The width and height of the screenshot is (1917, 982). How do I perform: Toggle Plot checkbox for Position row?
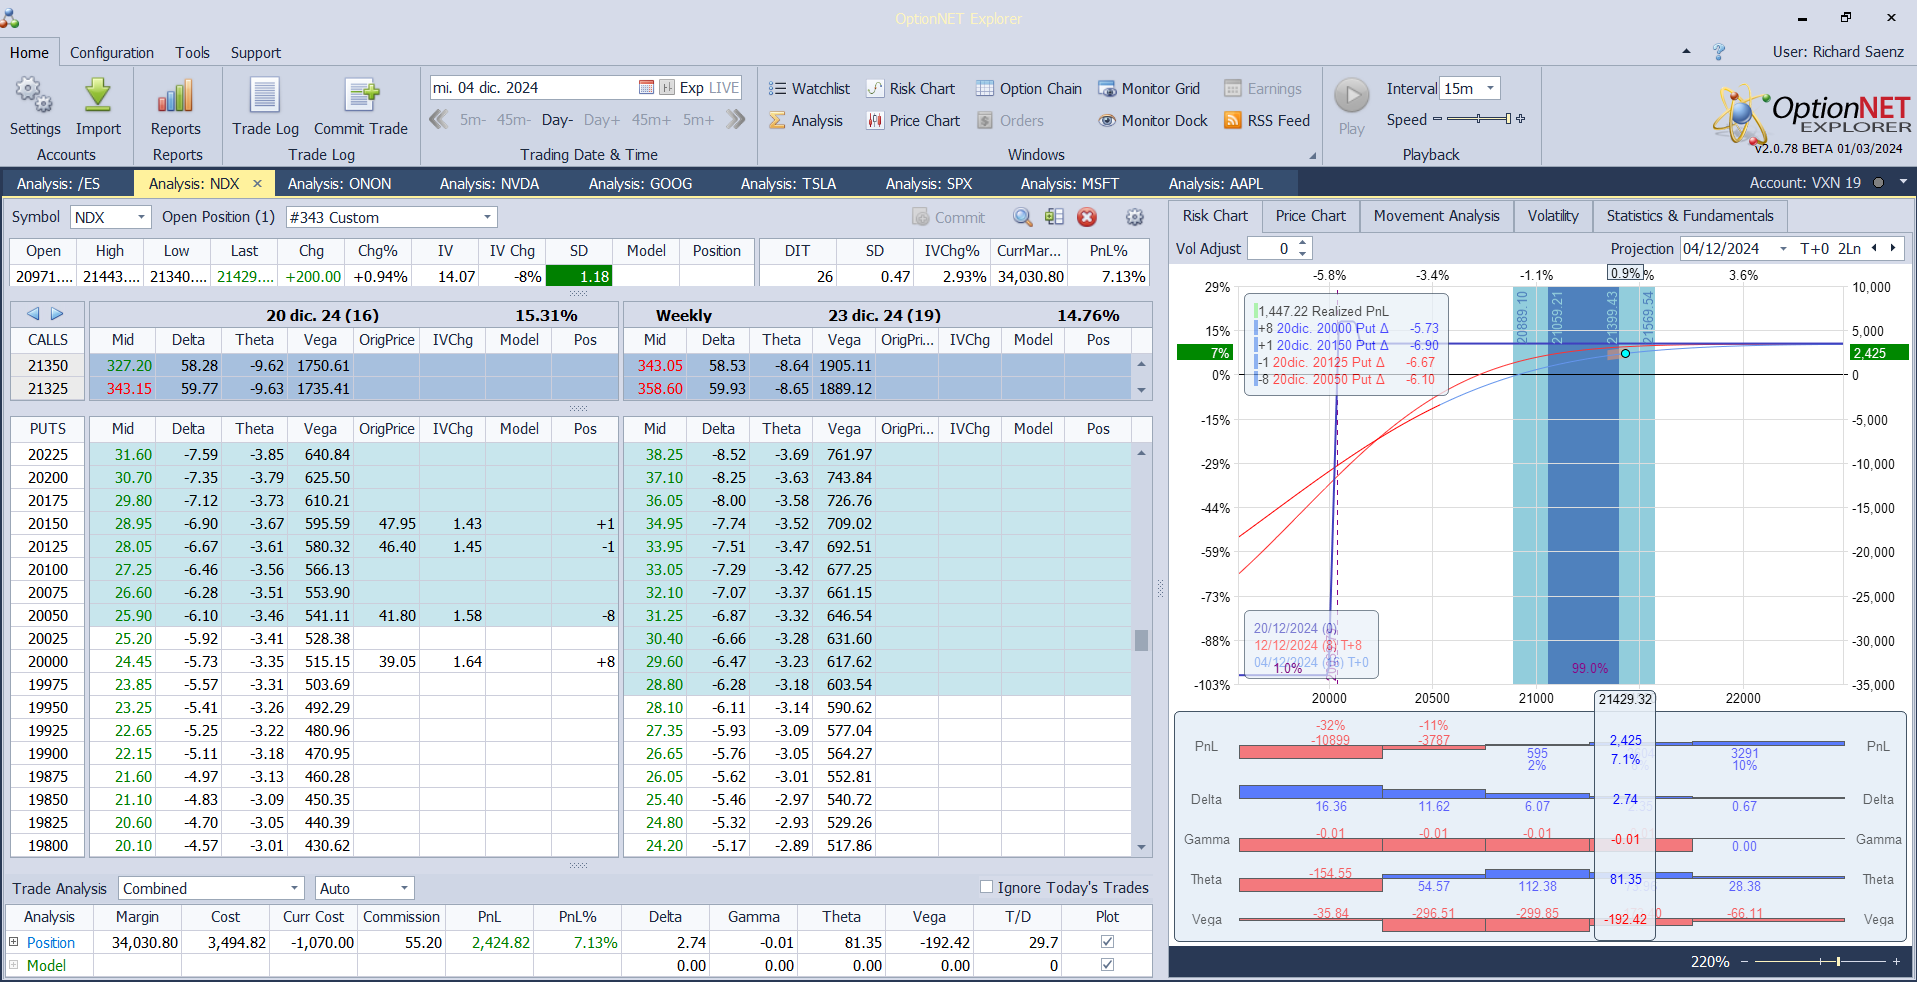pos(1107,941)
